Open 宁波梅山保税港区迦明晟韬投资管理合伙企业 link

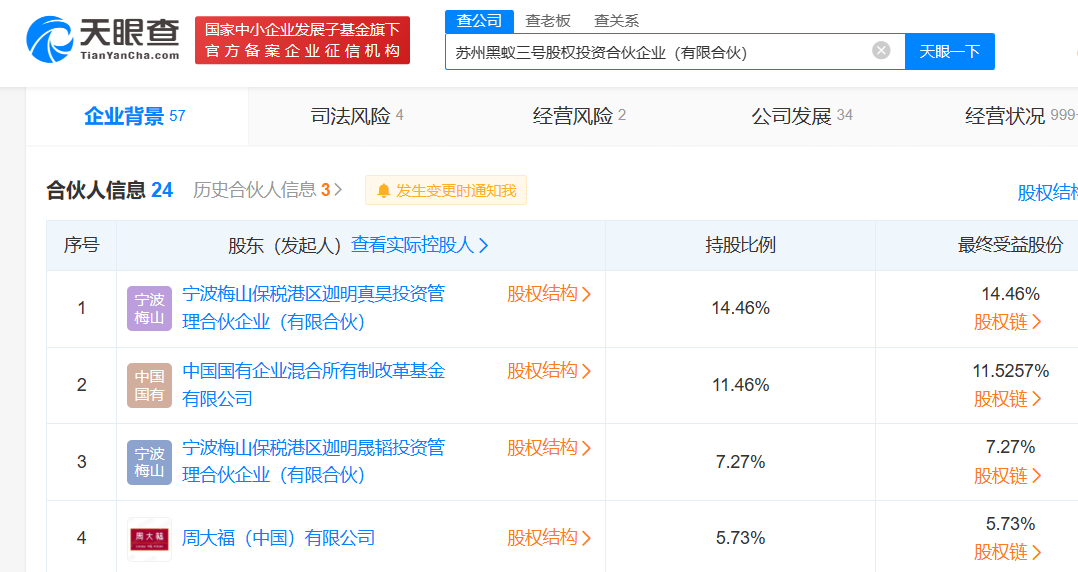click(314, 461)
